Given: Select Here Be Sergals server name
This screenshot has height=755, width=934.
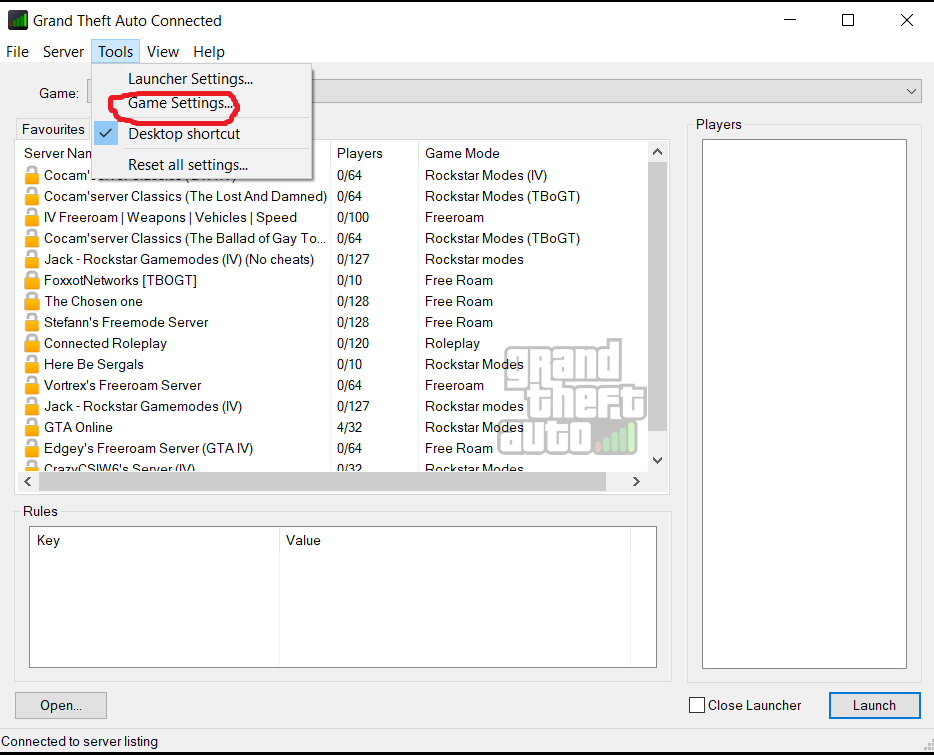Looking at the screenshot, I should click(94, 365).
